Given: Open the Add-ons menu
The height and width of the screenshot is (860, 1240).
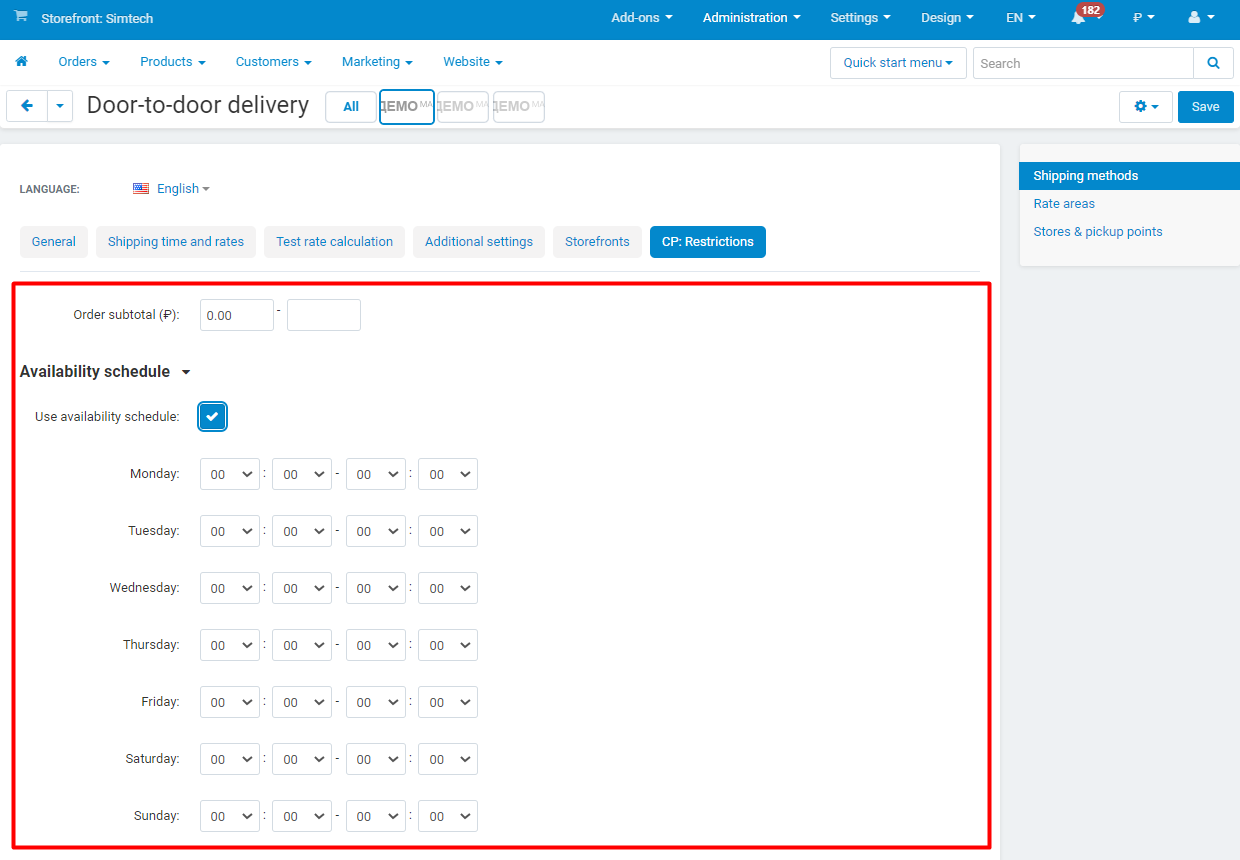Looking at the screenshot, I should pos(641,18).
